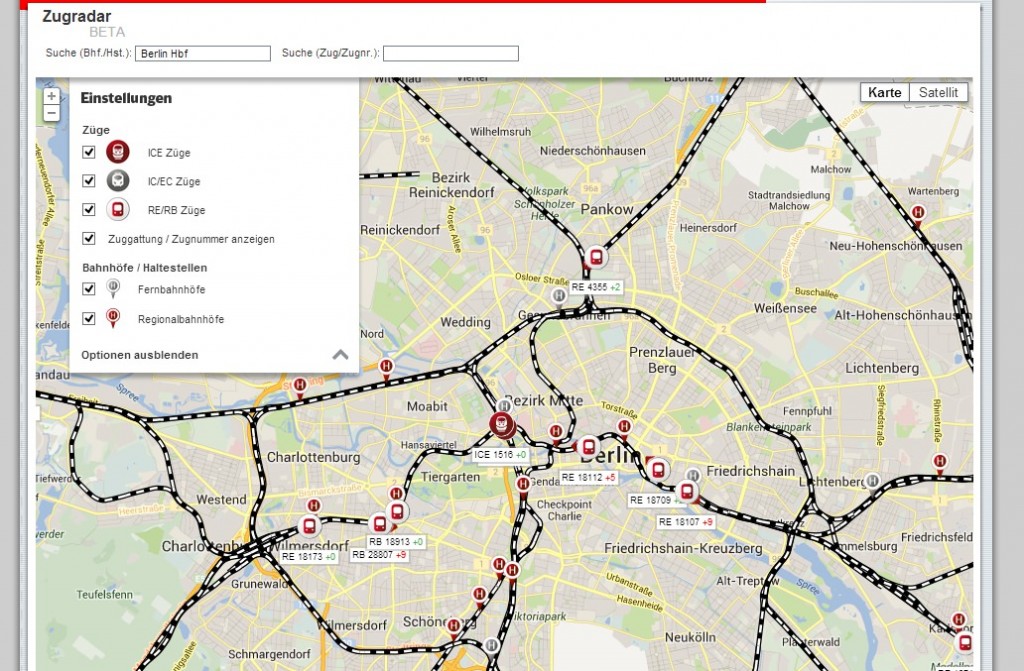Viewport: 1024px width, 671px height.
Task: Click the red station pin near Checkpoint Charlie
Action: point(522,486)
